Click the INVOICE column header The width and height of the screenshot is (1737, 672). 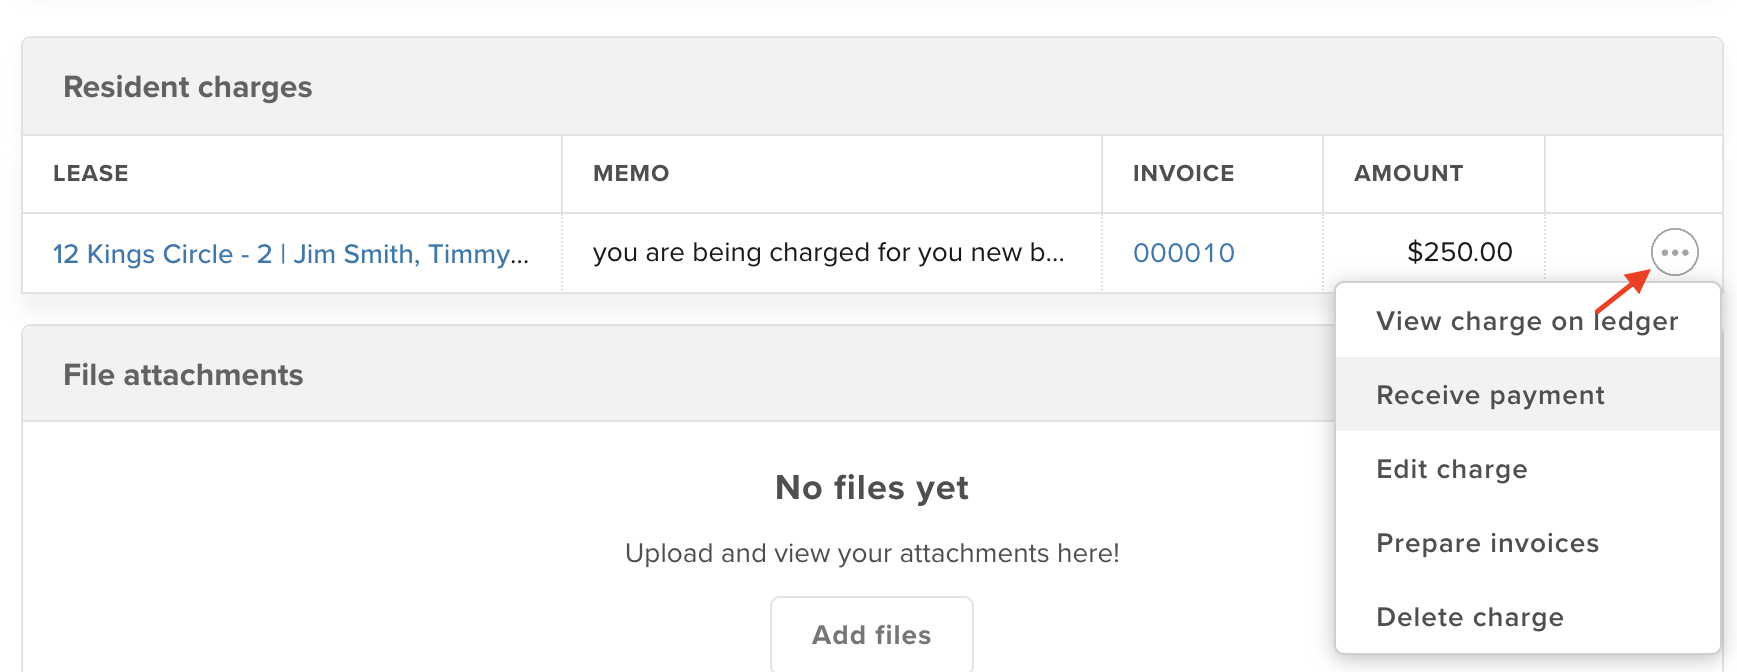click(1183, 174)
